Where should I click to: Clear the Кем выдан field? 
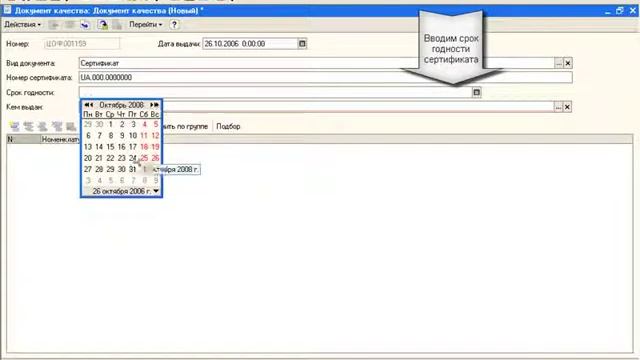(x=567, y=107)
